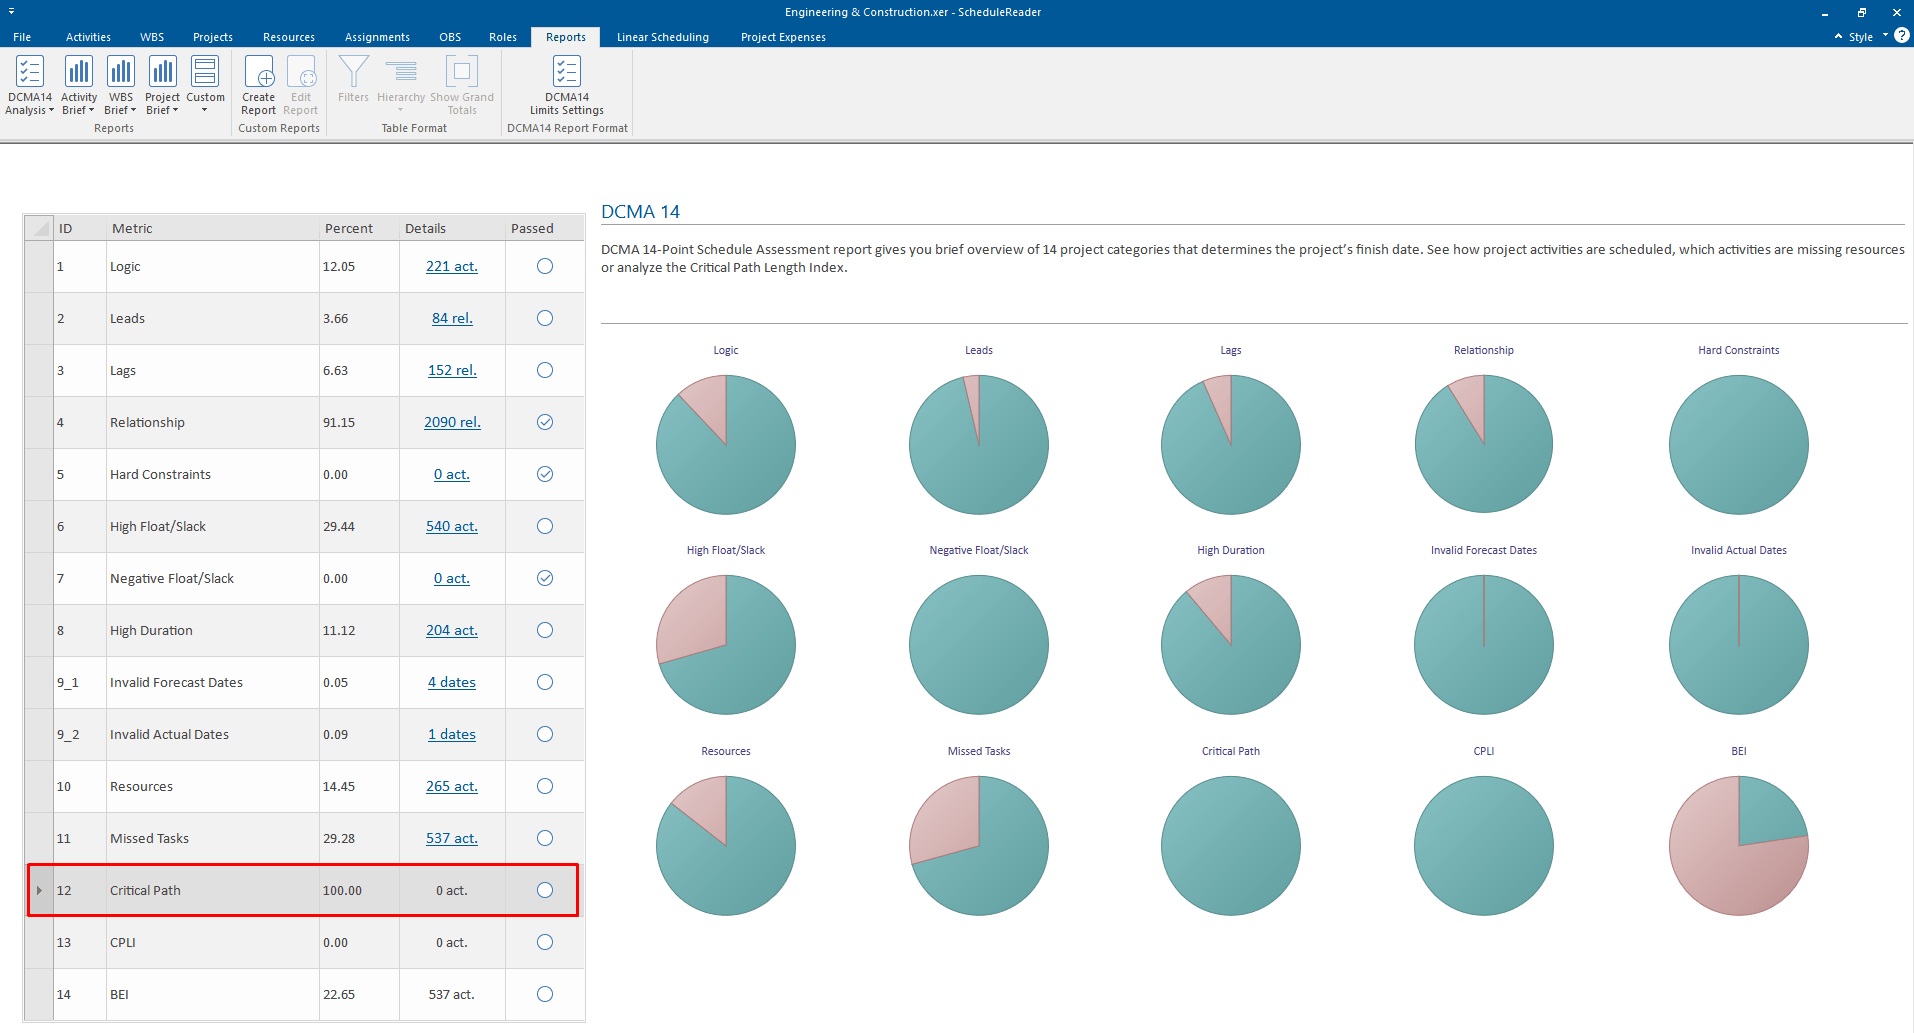
Task: Click the High Float/Slack pie chart
Action: pos(726,644)
